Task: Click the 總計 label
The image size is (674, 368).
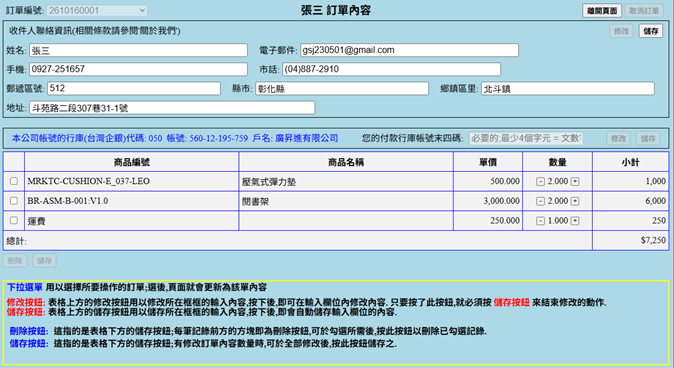Action: point(16,241)
